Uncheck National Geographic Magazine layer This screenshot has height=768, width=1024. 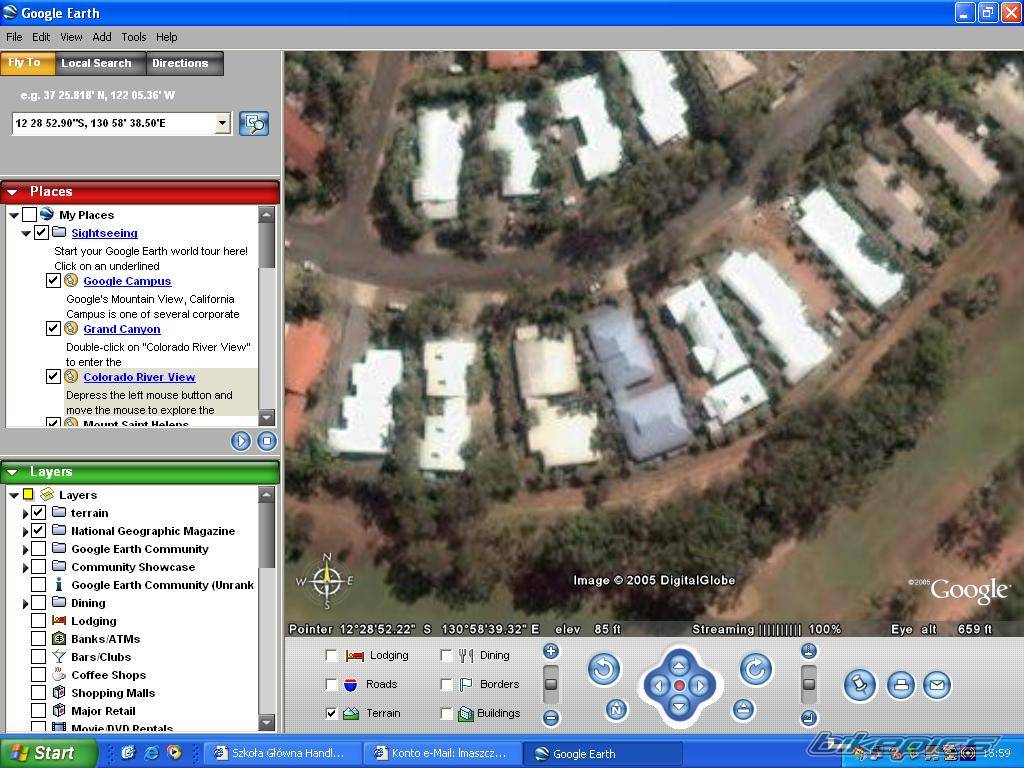(x=39, y=530)
